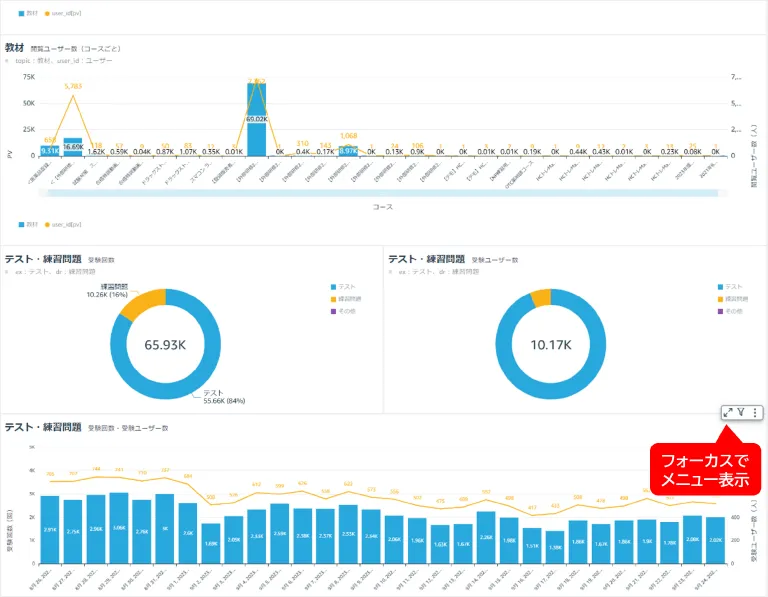Viewport: 768px width, 597px height.
Task: Select the 2.02K bar in bottom chart
Action: tap(716, 540)
